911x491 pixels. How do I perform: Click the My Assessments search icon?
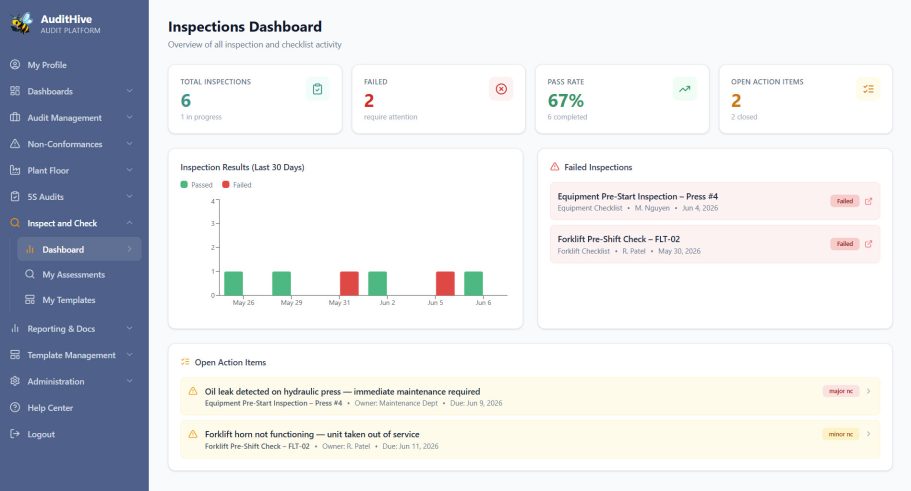[30, 274]
